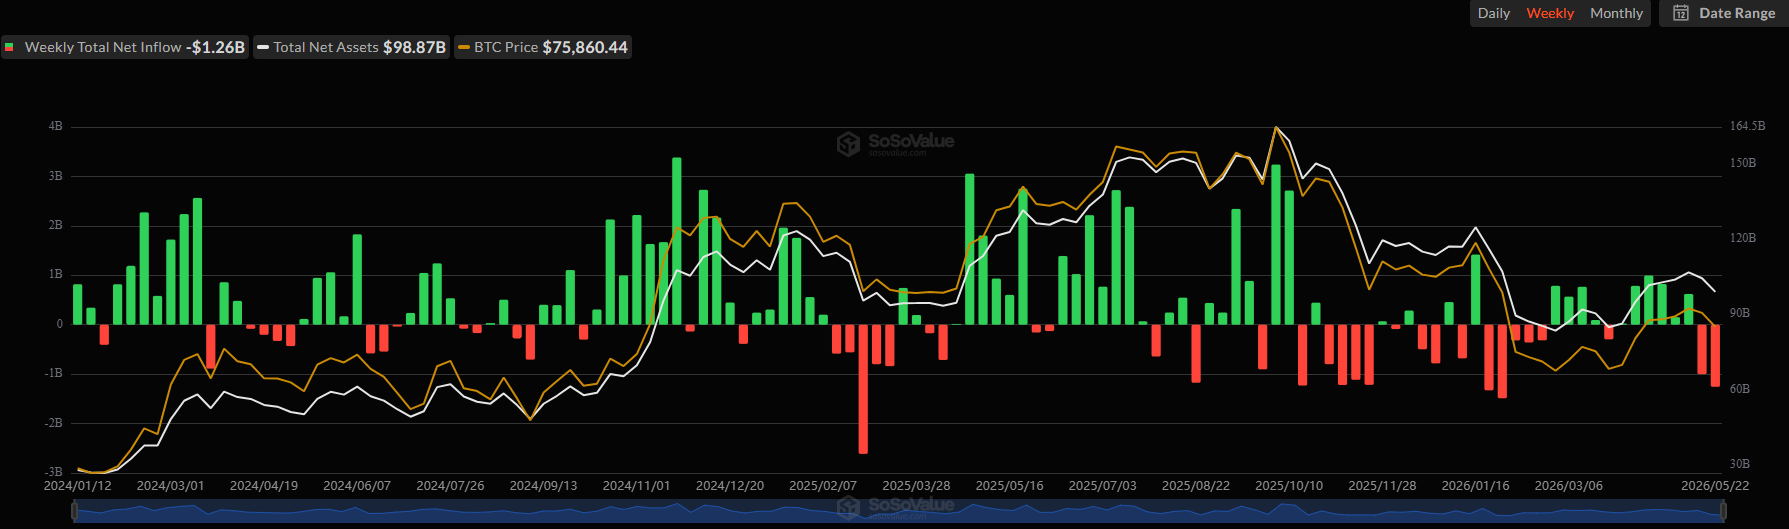Open the Date Range calendar icon
The height and width of the screenshot is (529, 1789).
(x=1681, y=13)
